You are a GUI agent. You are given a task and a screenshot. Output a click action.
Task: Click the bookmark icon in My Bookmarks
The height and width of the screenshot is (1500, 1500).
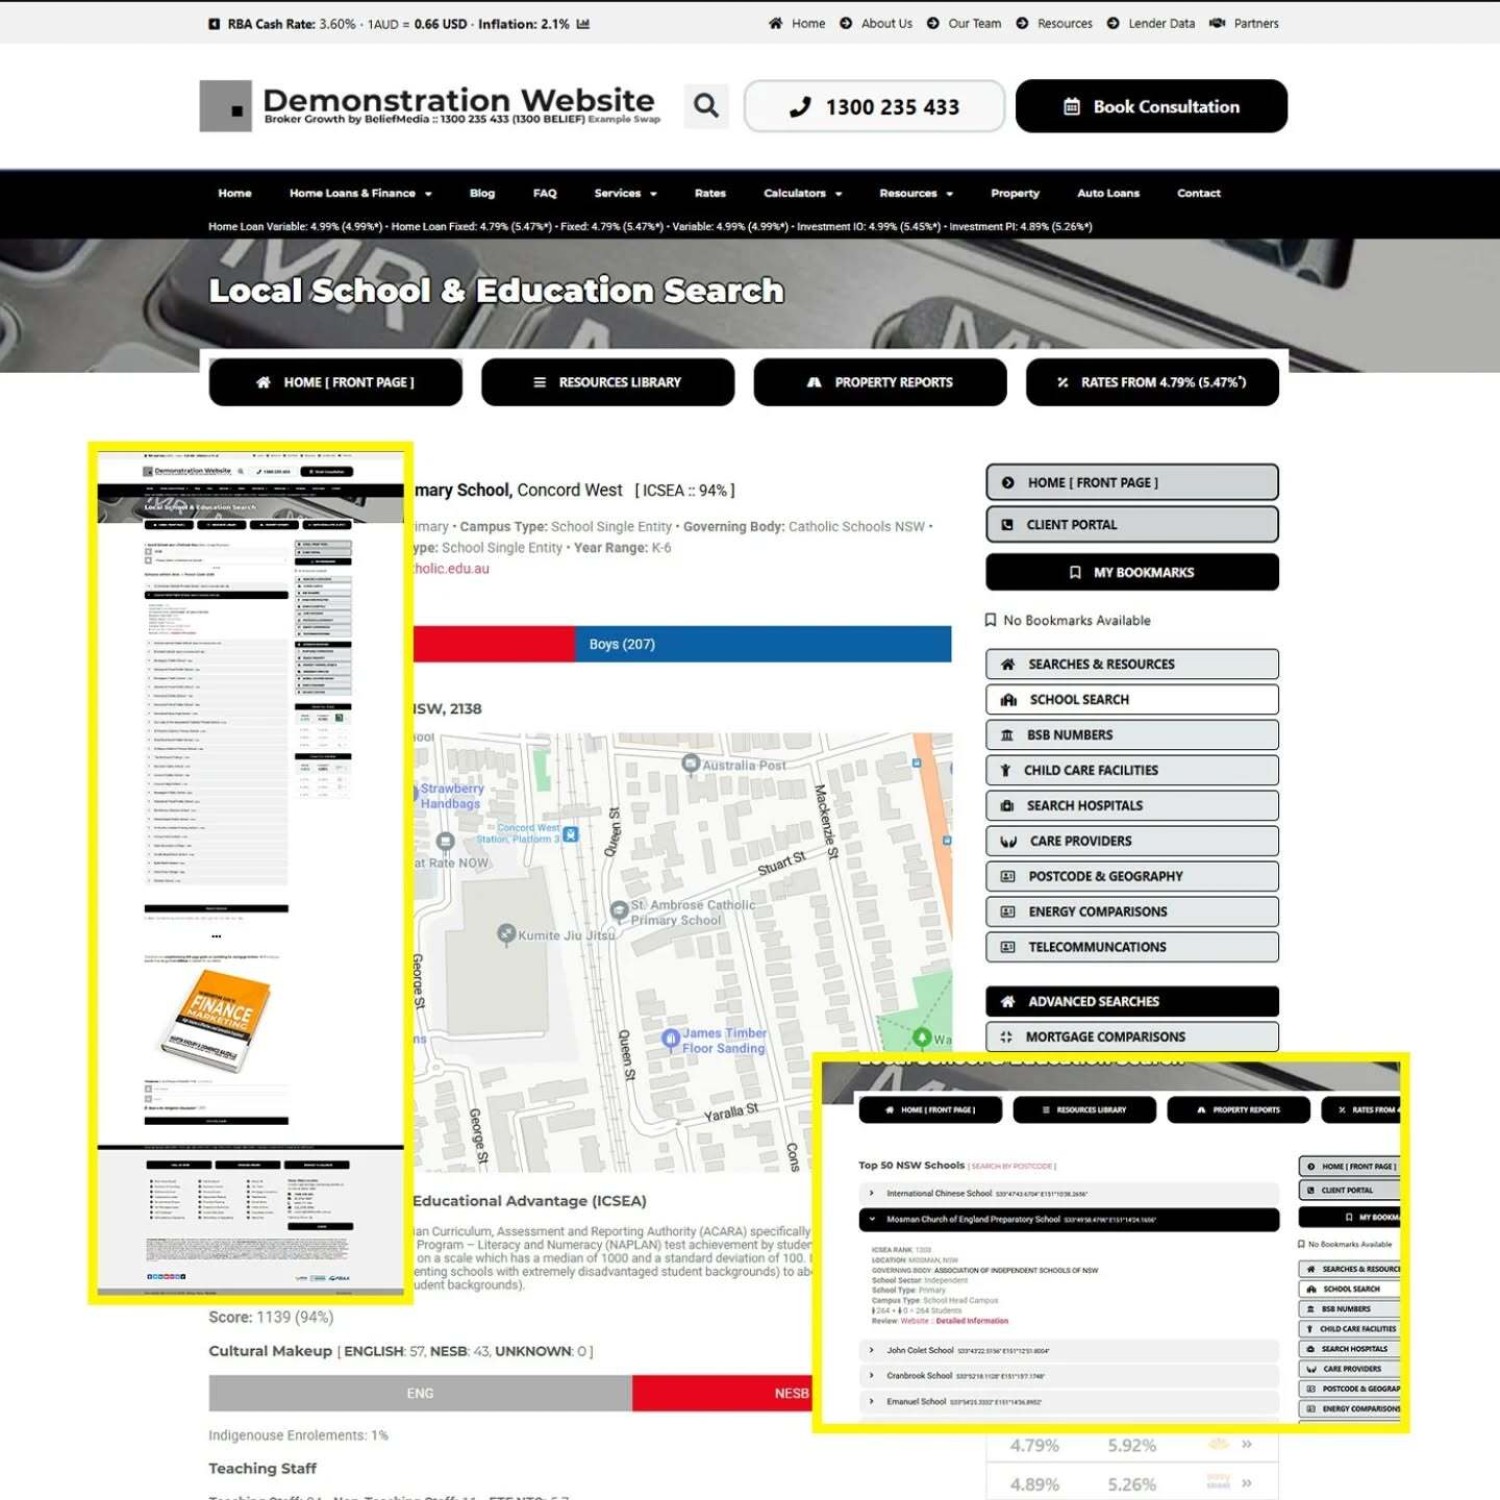1075,573
